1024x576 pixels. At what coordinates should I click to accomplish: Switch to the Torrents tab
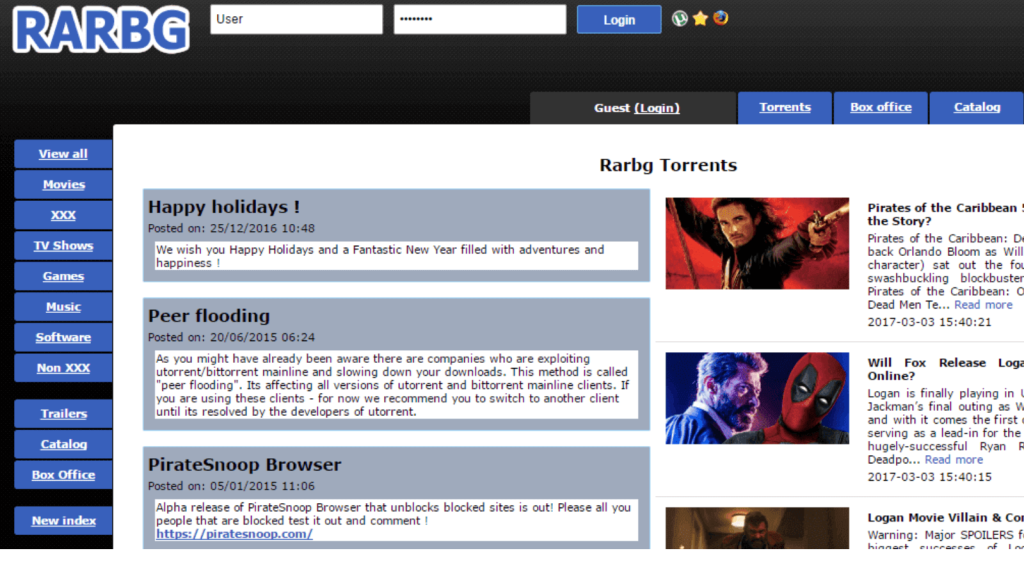click(784, 108)
